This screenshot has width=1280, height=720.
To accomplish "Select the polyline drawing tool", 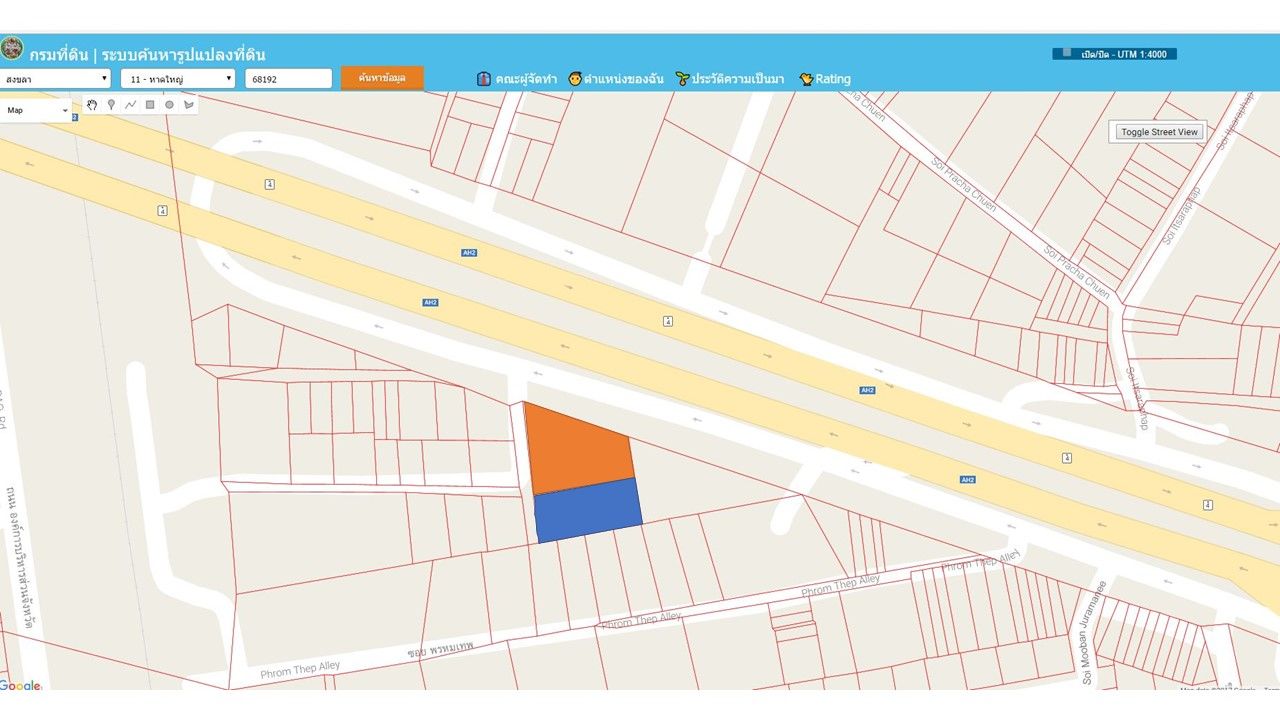I will [130, 104].
